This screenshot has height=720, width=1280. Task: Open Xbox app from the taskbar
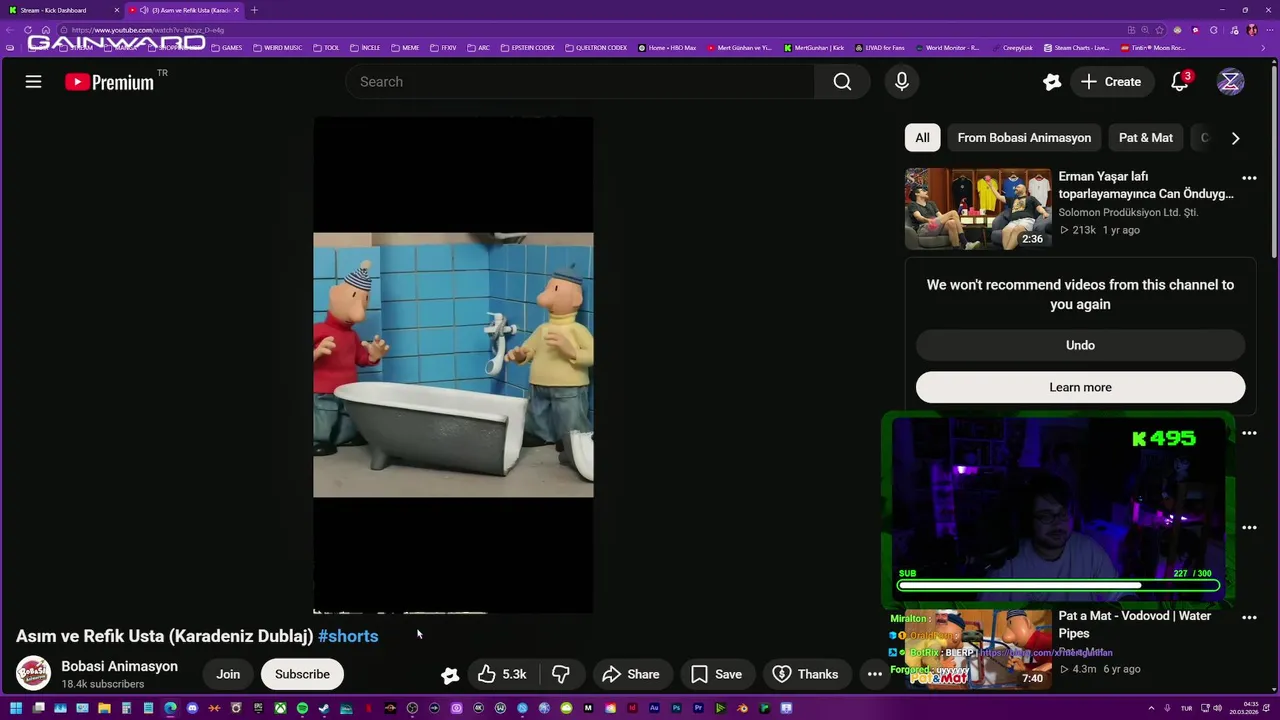pos(281,708)
